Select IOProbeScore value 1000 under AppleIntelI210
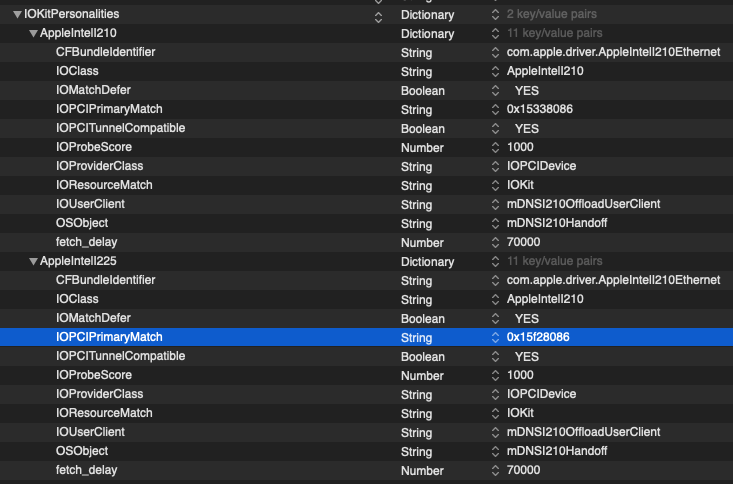 [520, 147]
